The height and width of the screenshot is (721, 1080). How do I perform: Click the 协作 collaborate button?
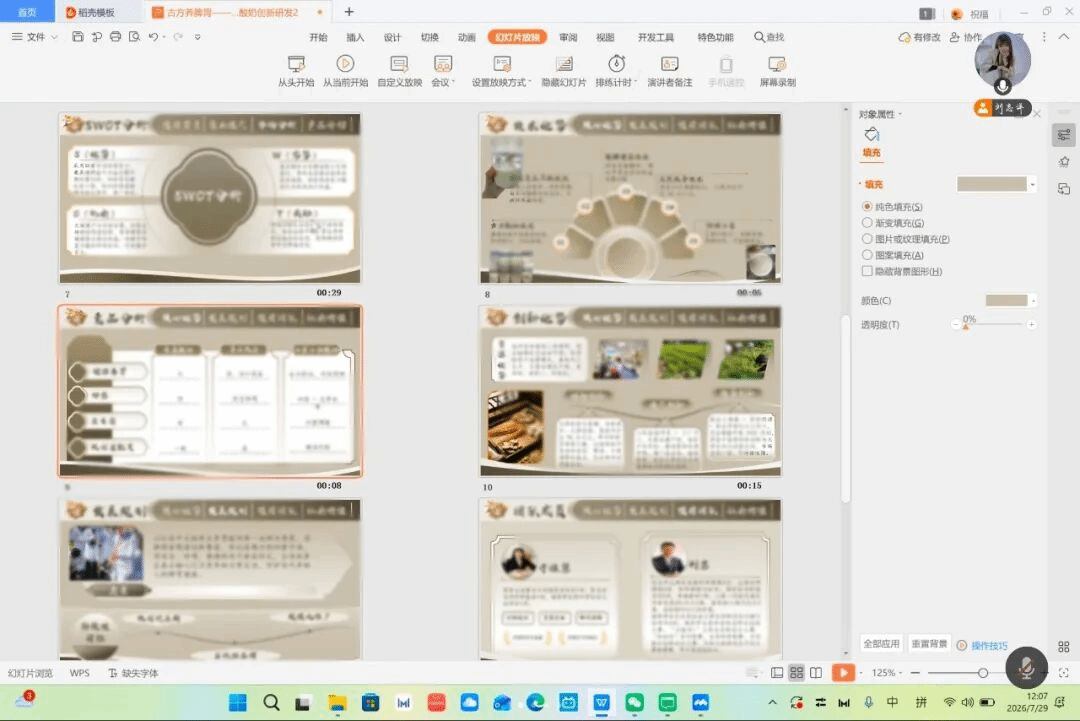pyautogui.click(x=966, y=37)
